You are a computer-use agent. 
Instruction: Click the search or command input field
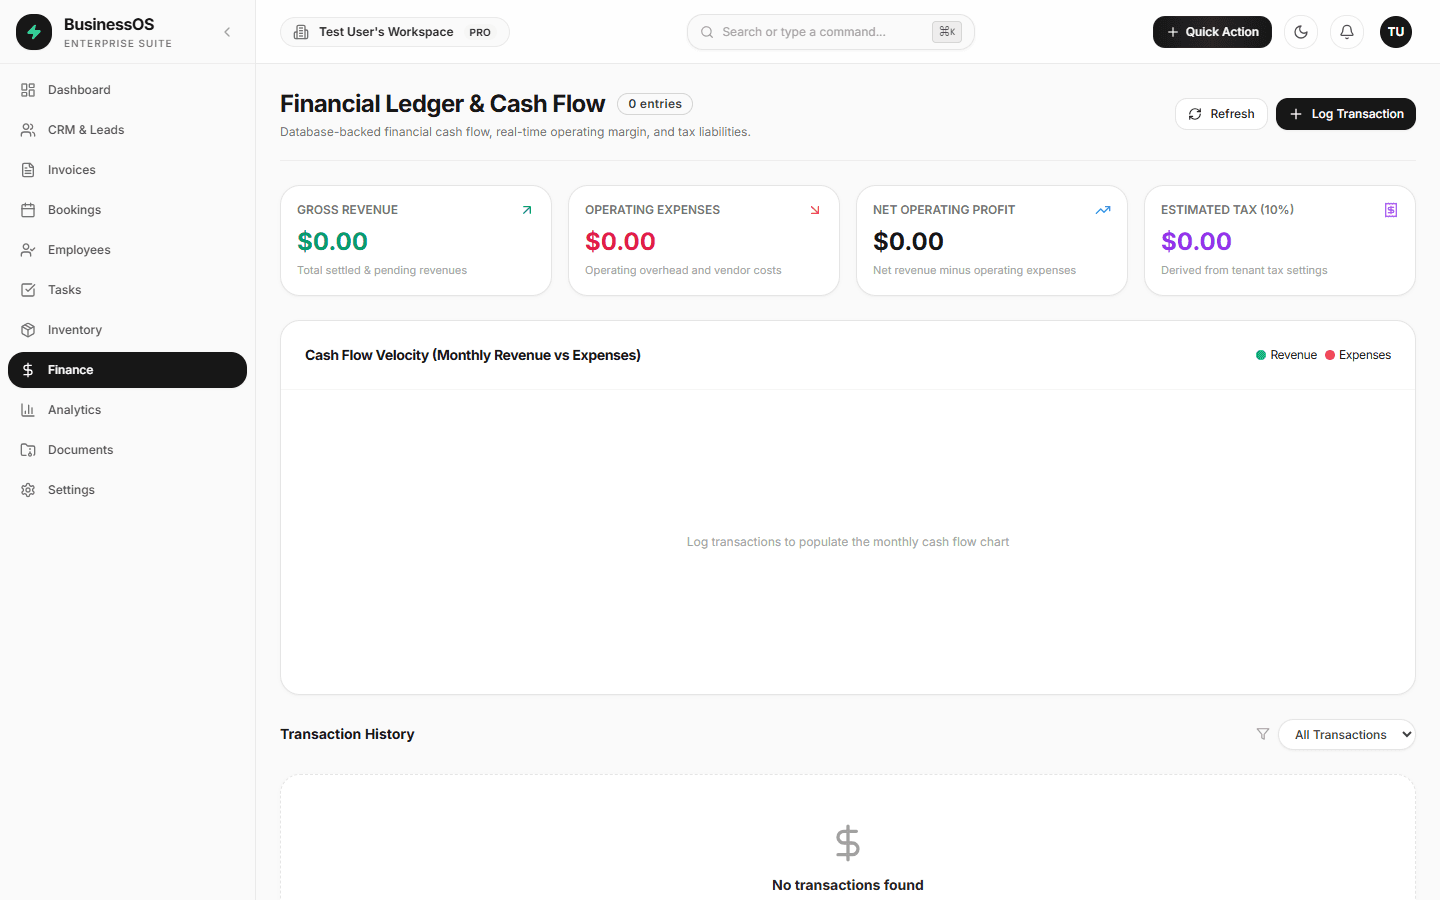830,32
